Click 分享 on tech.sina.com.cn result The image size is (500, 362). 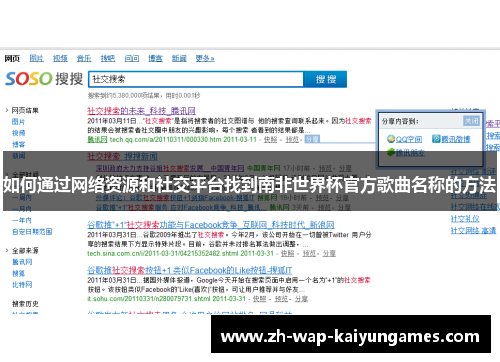pos(329,254)
